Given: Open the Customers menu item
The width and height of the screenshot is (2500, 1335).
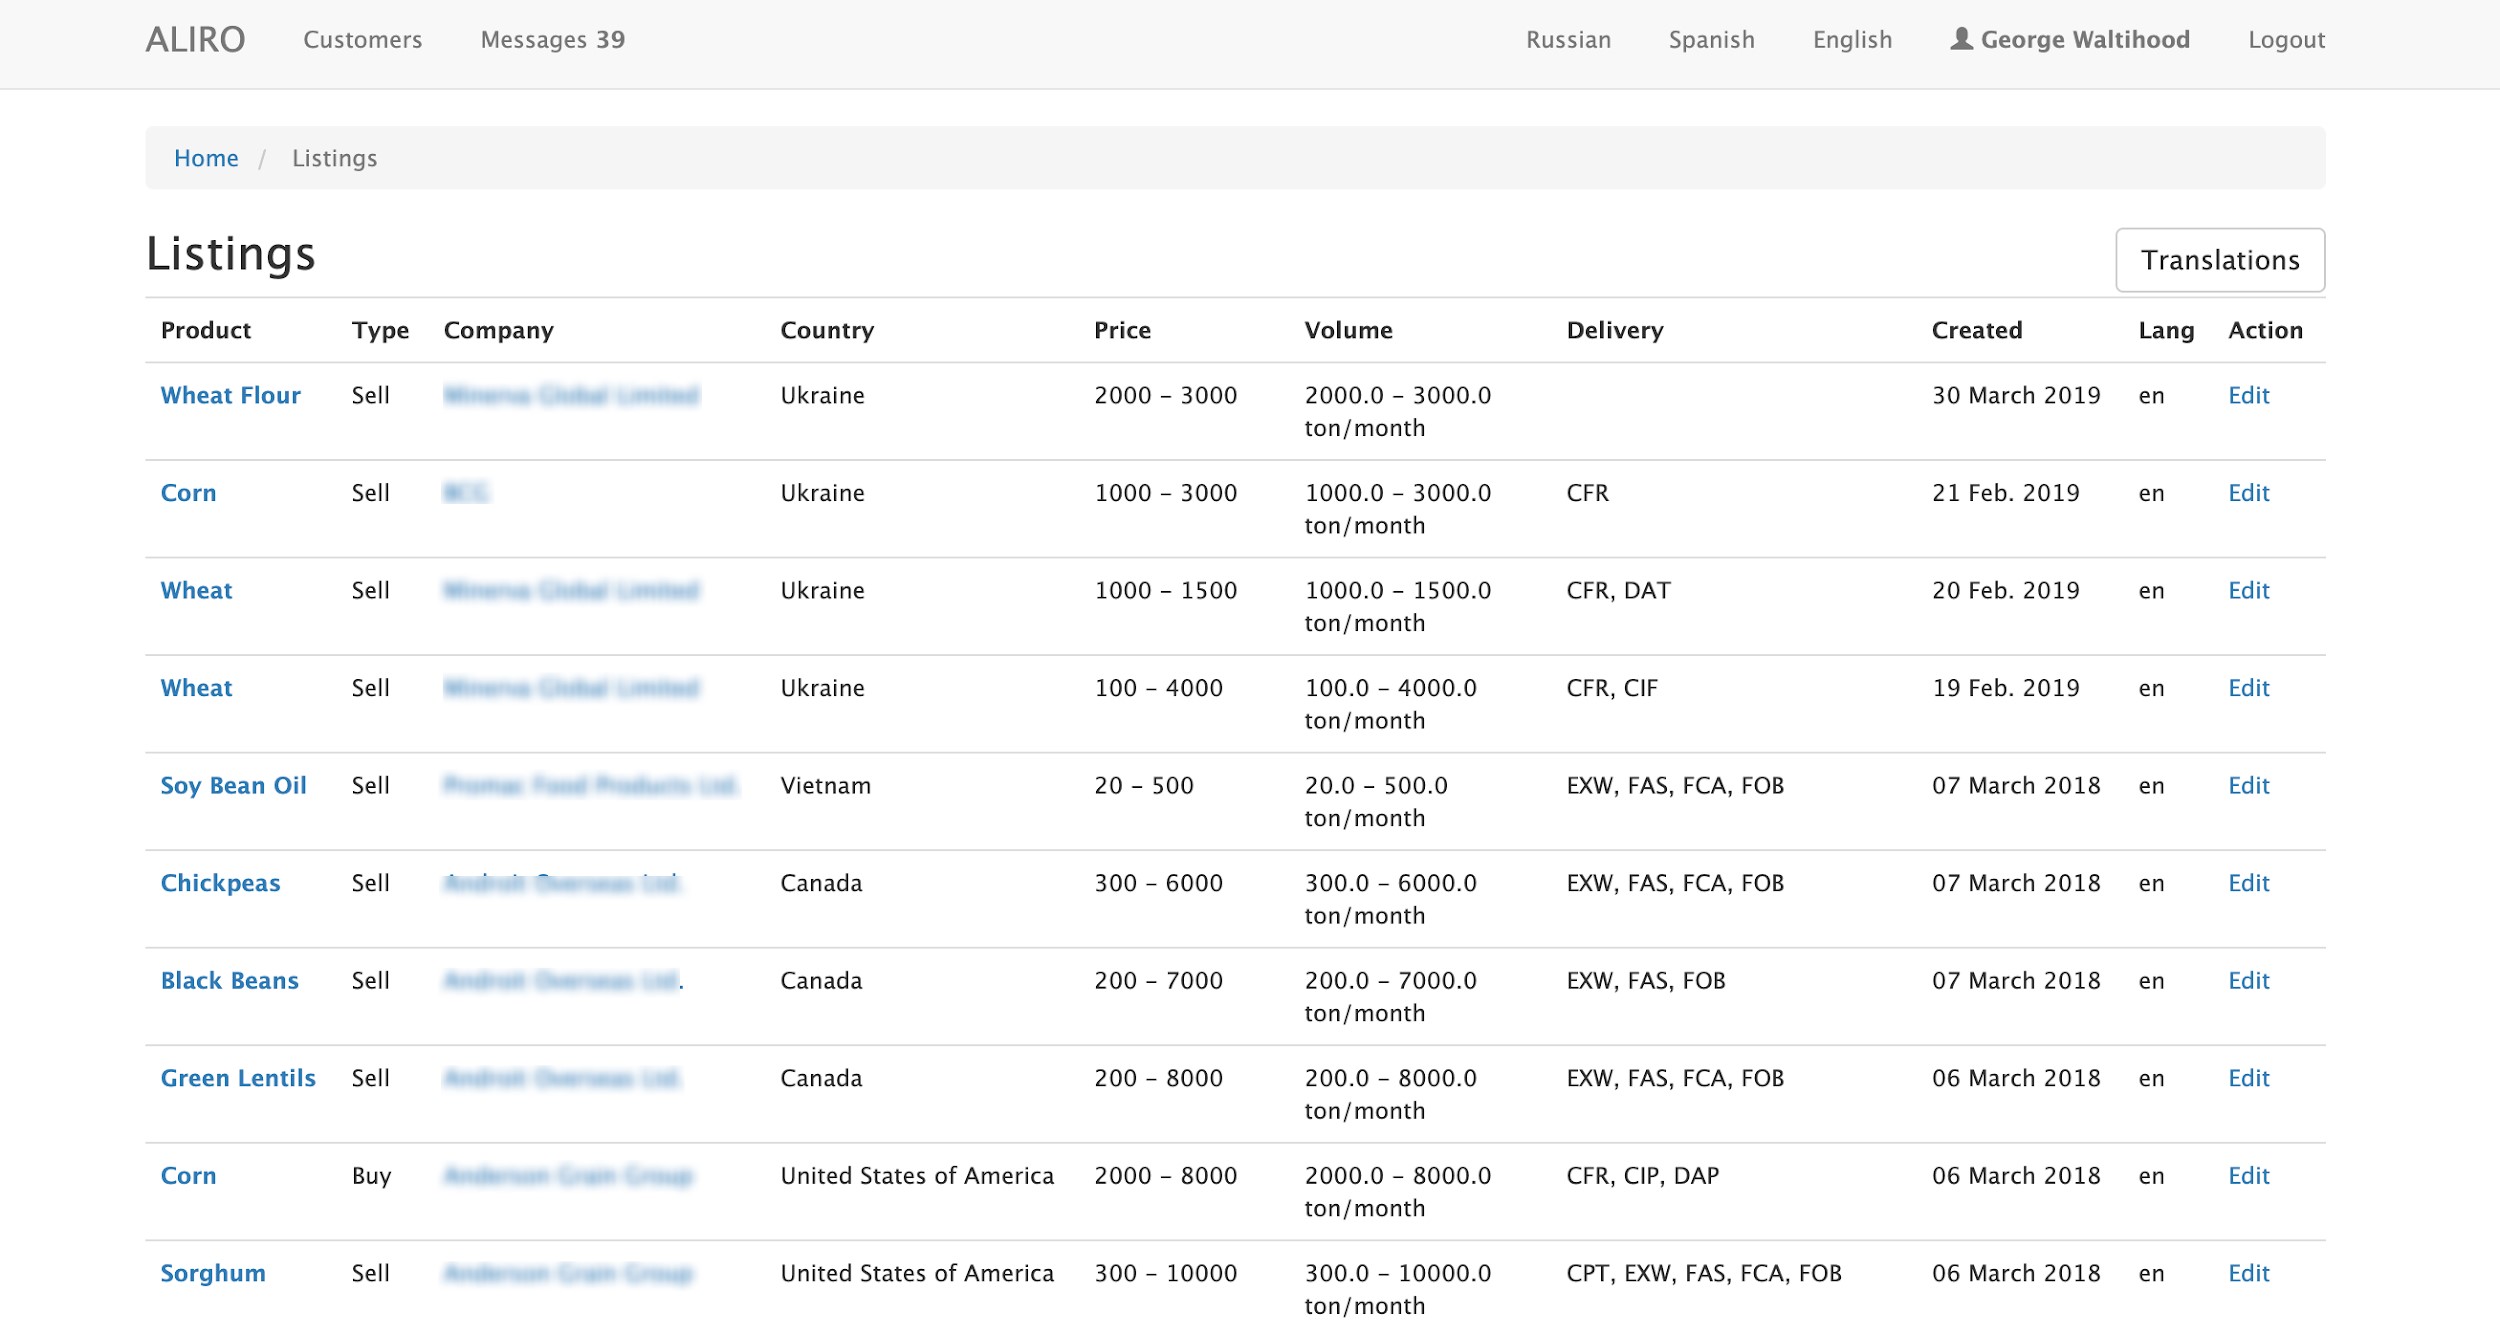Looking at the screenshot, I should click(363, 40).
